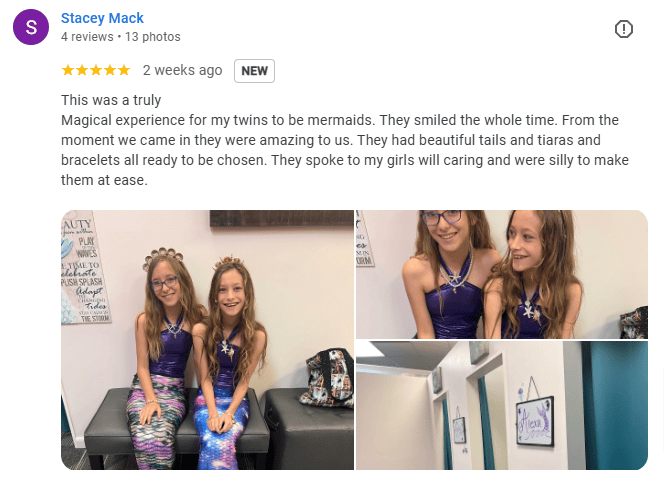
Task: Click the 2 weeks ago timestamp
Action: [x=182, y=70]
